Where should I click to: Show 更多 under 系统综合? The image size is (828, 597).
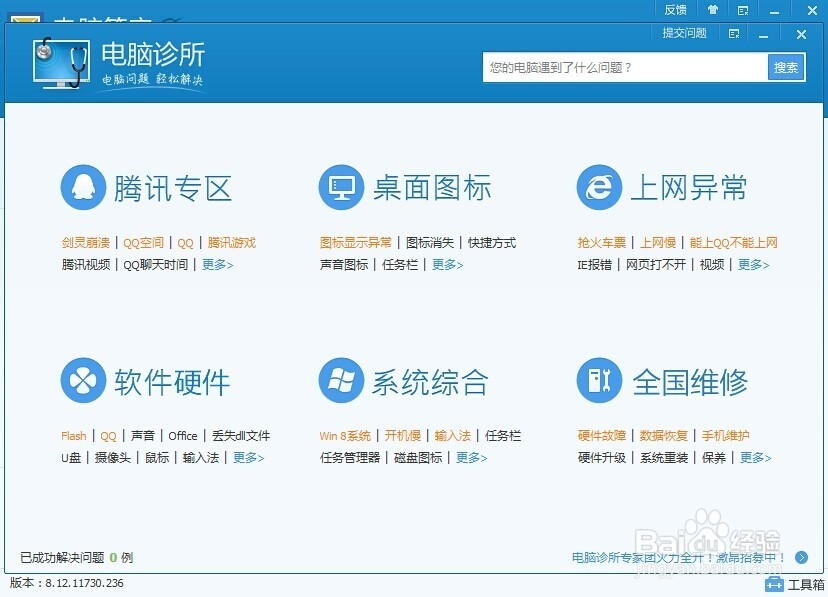[x=472, y=458]
